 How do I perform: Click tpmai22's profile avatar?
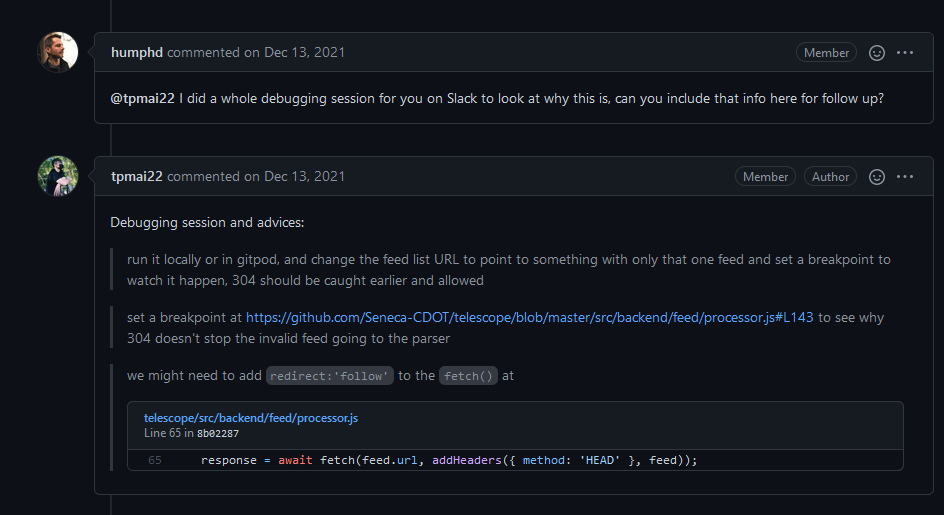57,176
